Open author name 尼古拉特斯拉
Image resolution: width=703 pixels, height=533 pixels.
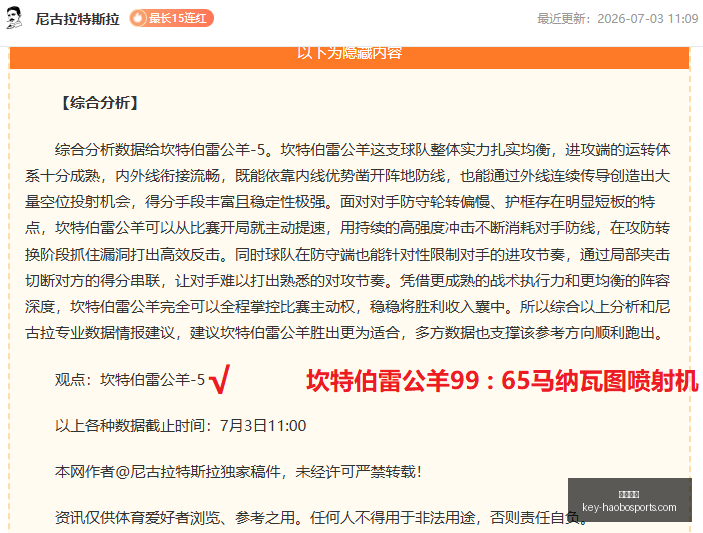tap(78, 19)
